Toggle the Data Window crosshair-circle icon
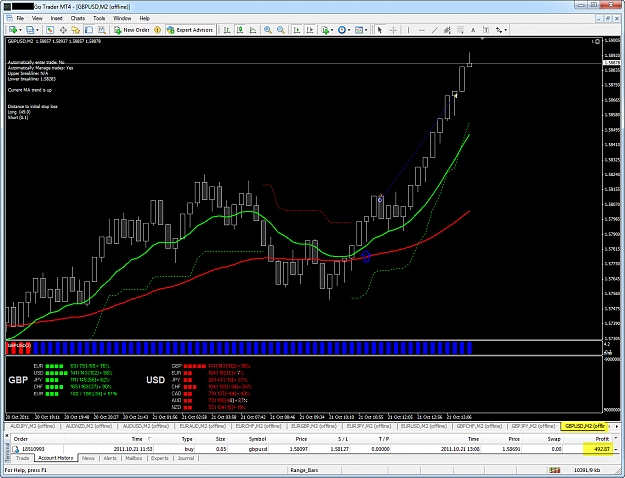This screenshot has width=625, height=478. coord(63,30)
